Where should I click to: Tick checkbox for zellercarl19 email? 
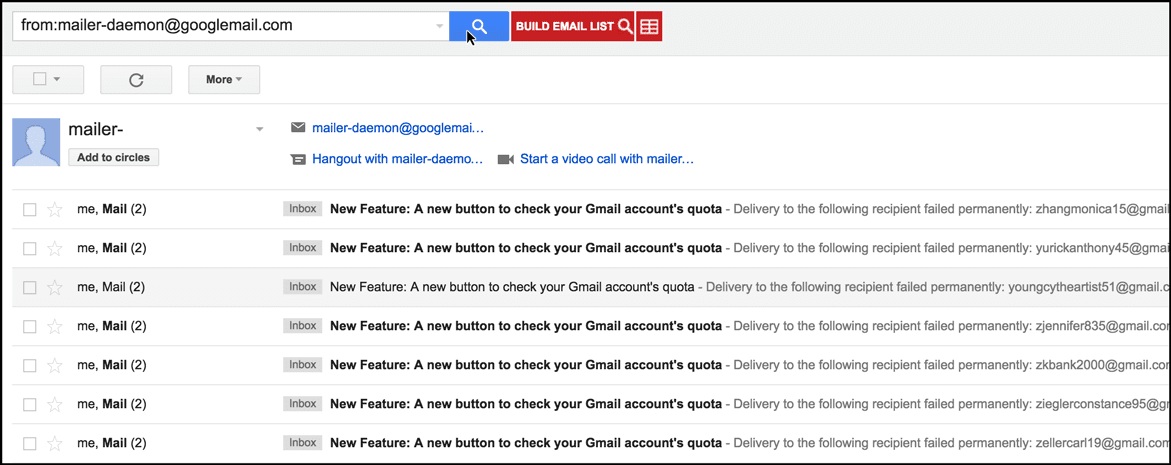click(x=30, y=443)
